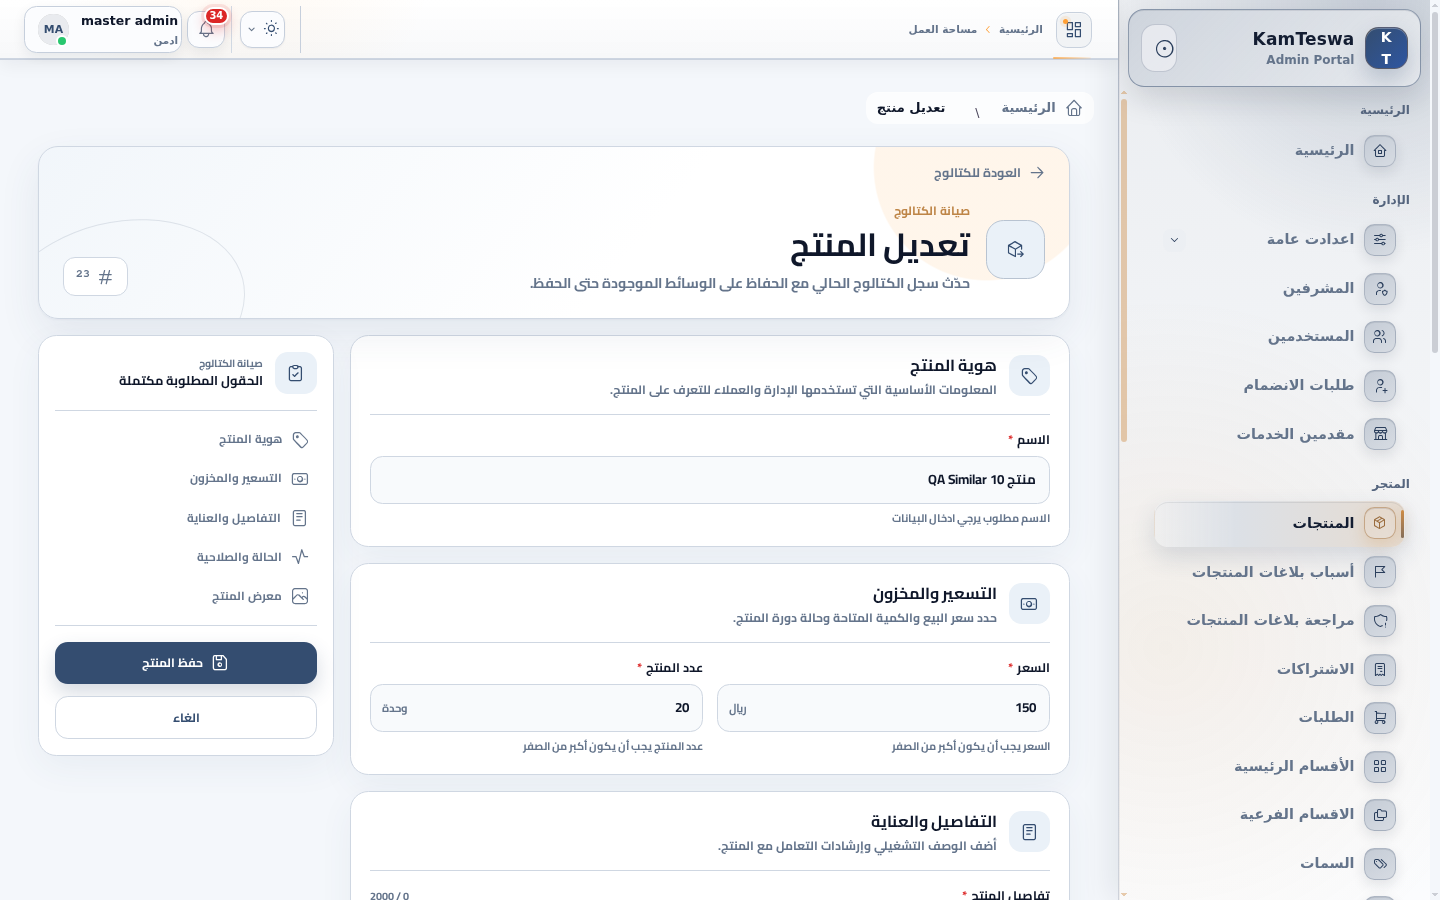
Task: Click the الاقسام الفرعية copy icon
Action: (1380, 815)
